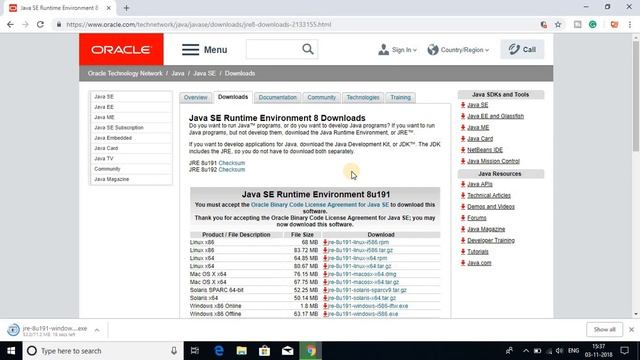Open Java Mission Control link
640x360 pixels.
pyautogui.click(x=493, y=161)
